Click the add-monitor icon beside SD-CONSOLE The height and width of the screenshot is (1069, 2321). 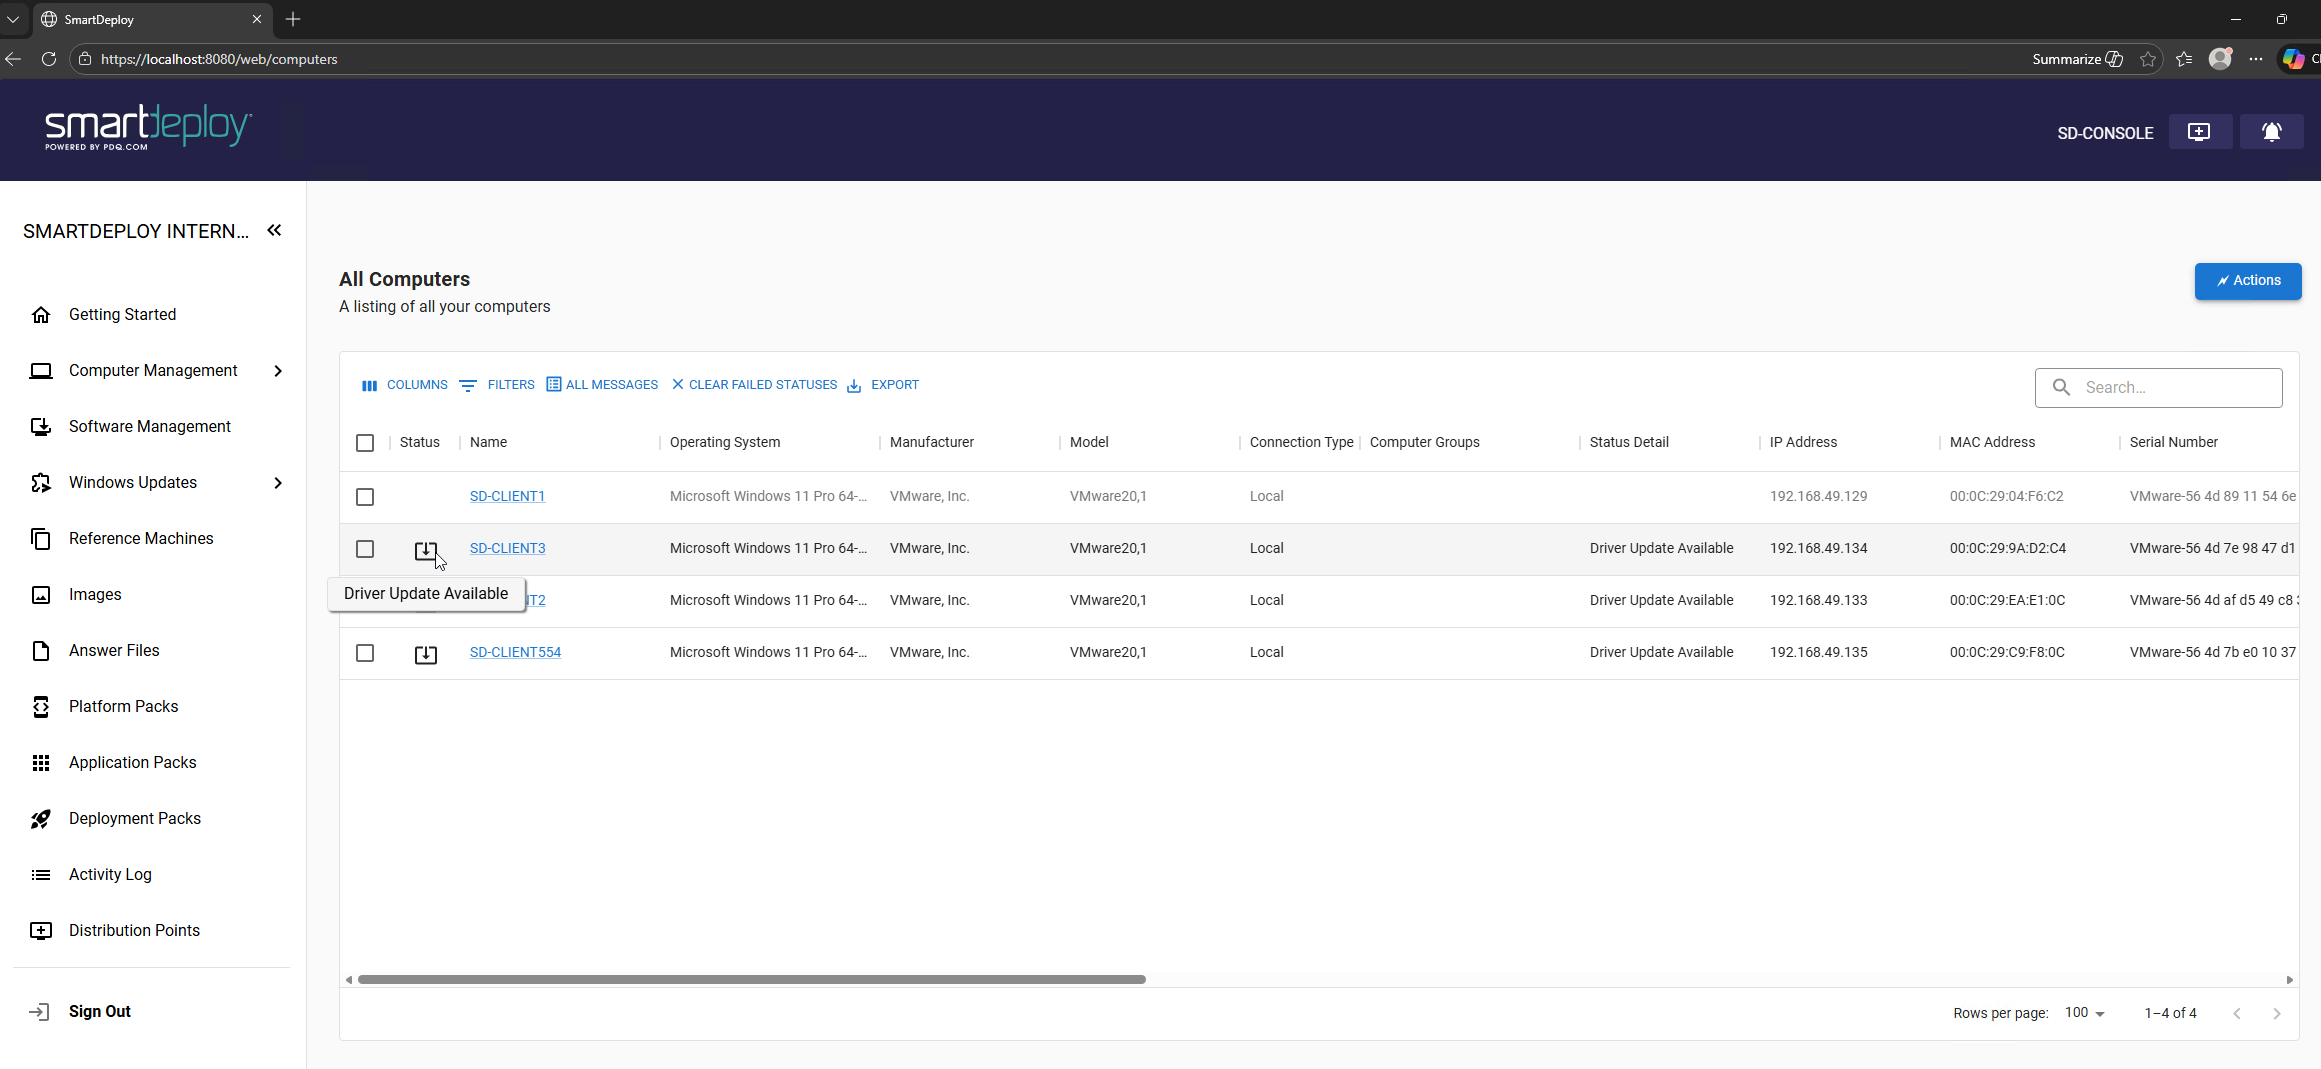point(2199,132)
